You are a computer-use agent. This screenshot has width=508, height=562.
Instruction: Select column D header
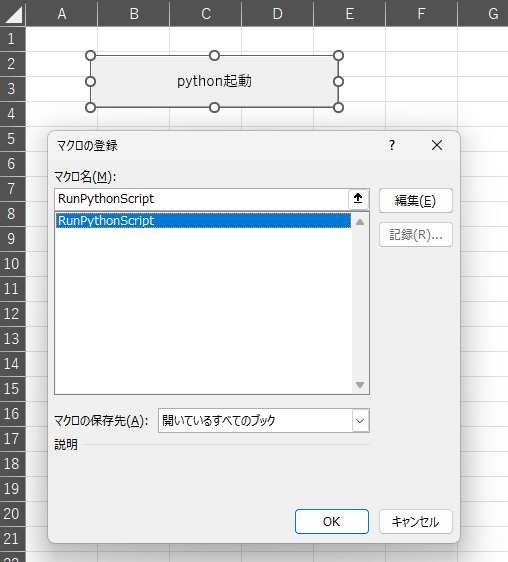pyautogui.click(x=278, y=14)
